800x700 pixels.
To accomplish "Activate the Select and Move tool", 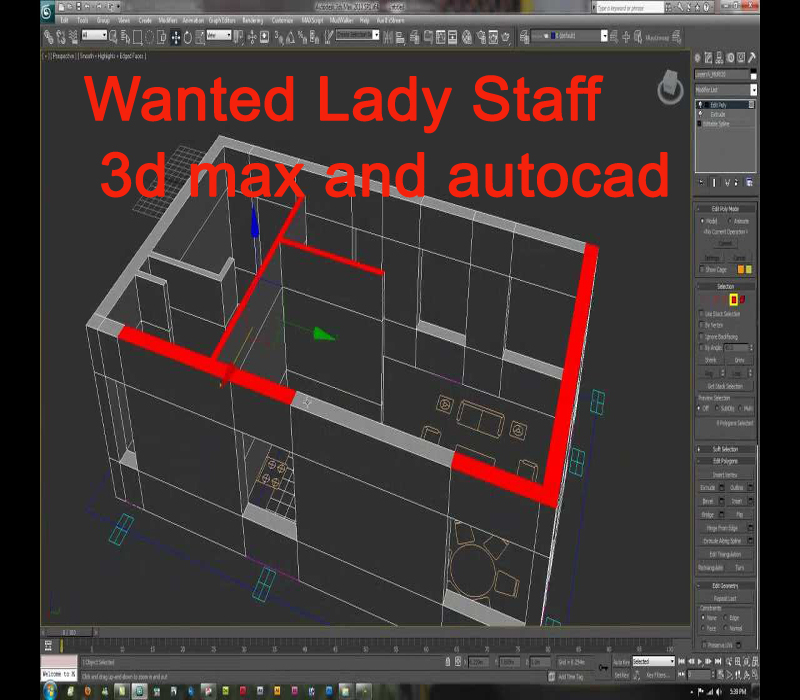I will click(176, 37).
